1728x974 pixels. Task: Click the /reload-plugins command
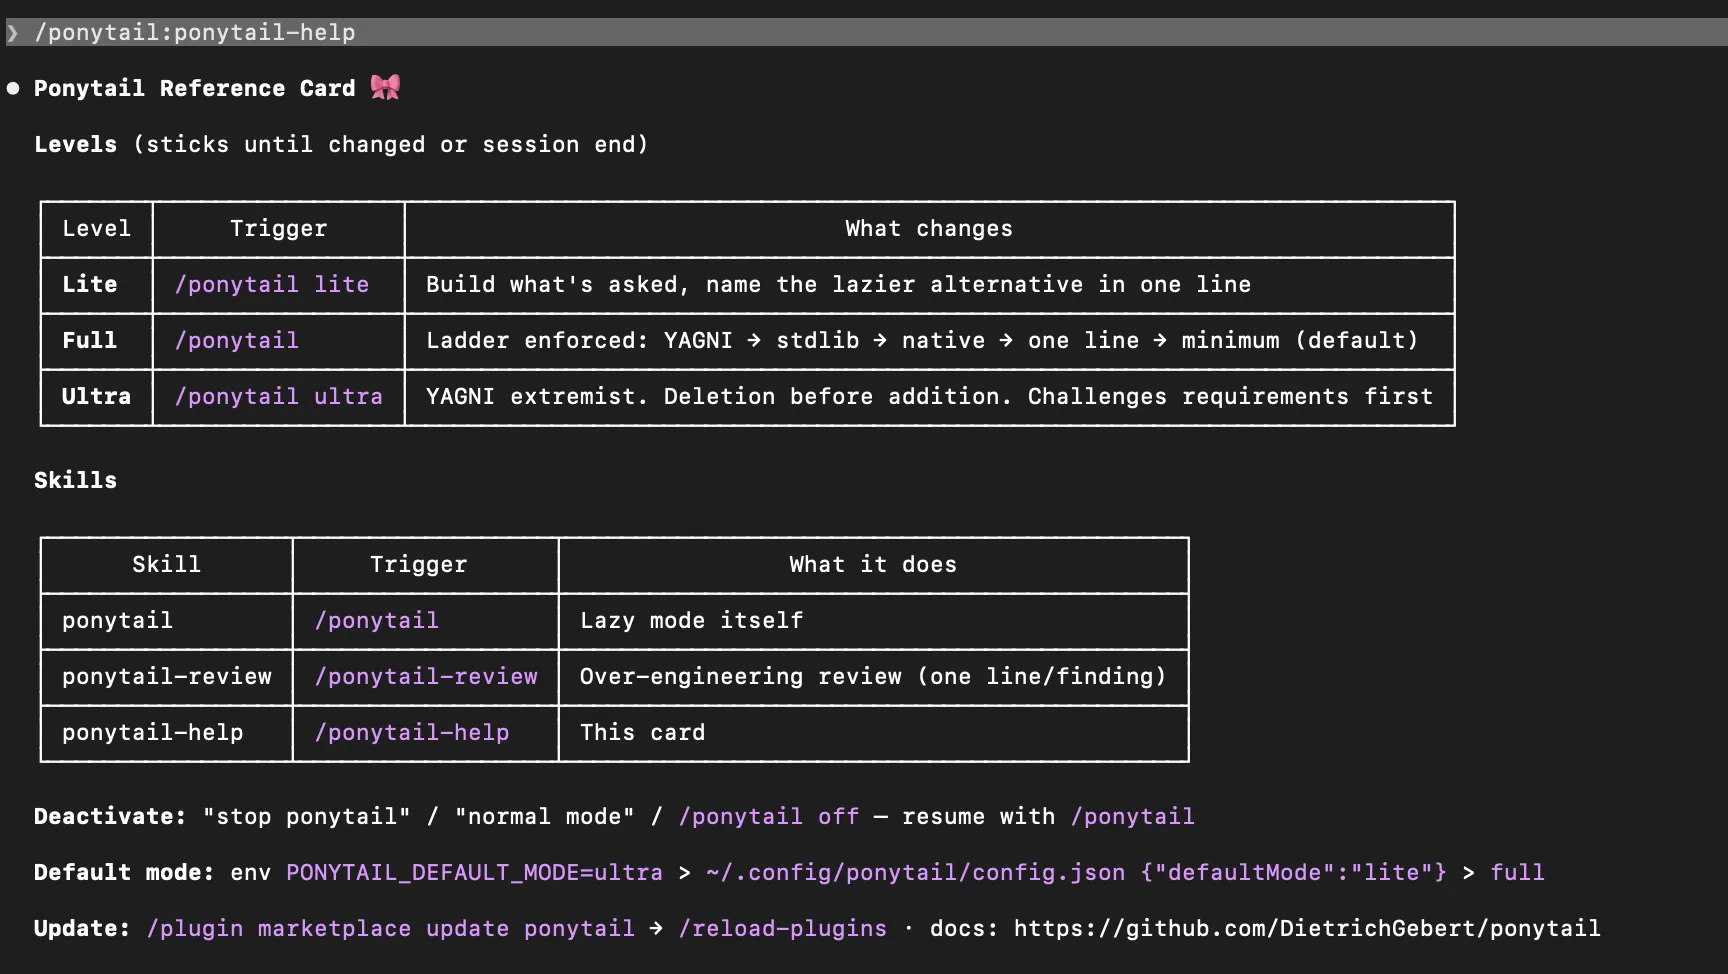783,928
